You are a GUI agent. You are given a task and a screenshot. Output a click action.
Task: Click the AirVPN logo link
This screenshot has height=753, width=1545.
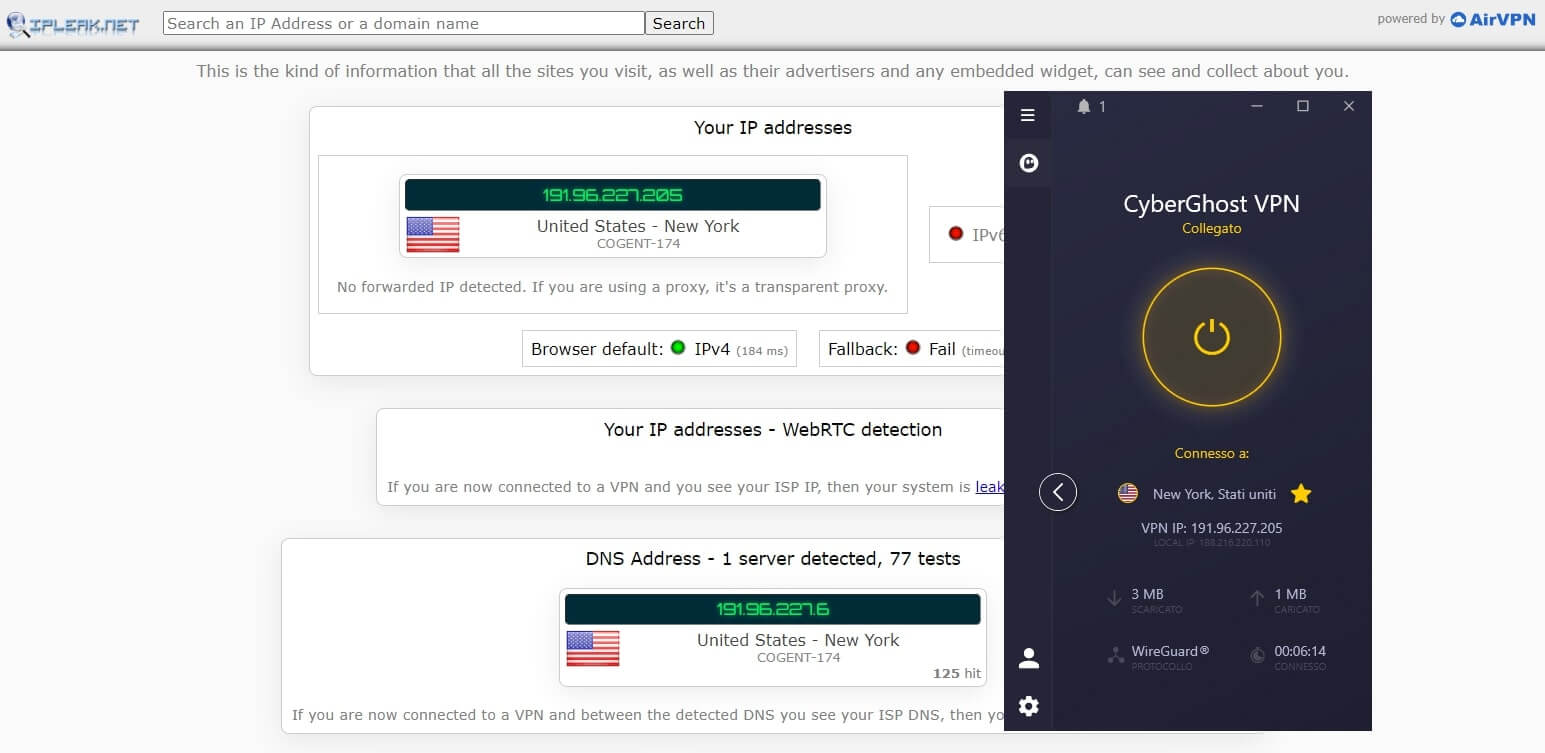pos(1492,19)
